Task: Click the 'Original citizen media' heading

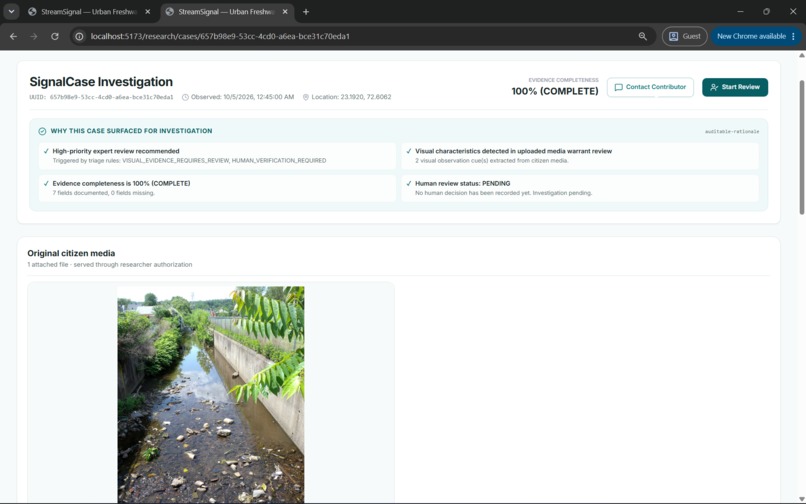Action: pos(71,254)
